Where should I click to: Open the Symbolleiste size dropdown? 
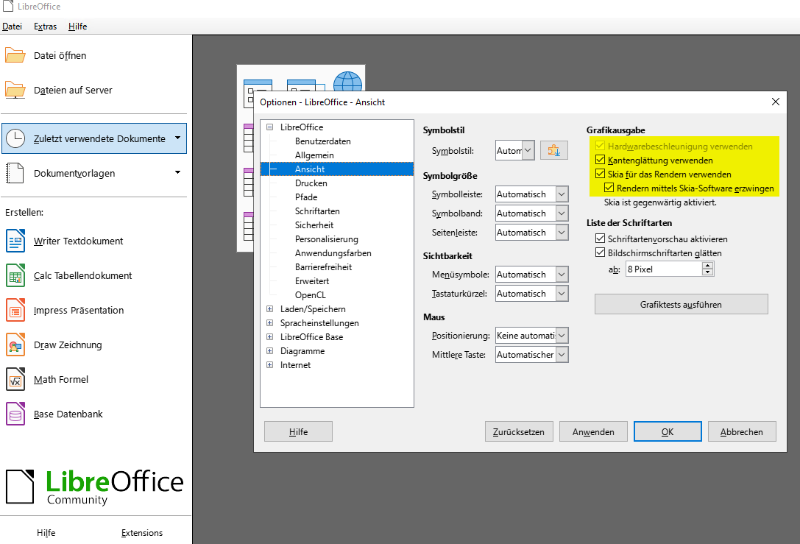tap(532, 194)
